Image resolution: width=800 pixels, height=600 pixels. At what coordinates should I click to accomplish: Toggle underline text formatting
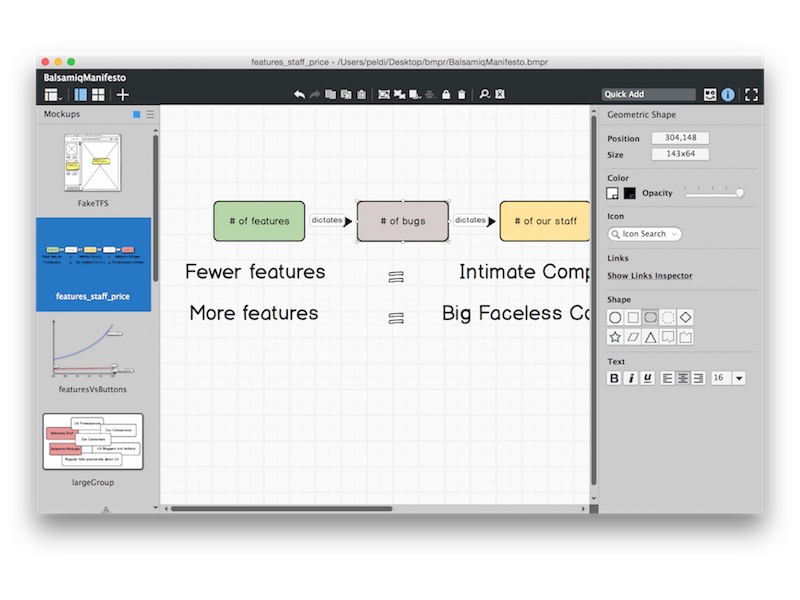coord(647,378)
